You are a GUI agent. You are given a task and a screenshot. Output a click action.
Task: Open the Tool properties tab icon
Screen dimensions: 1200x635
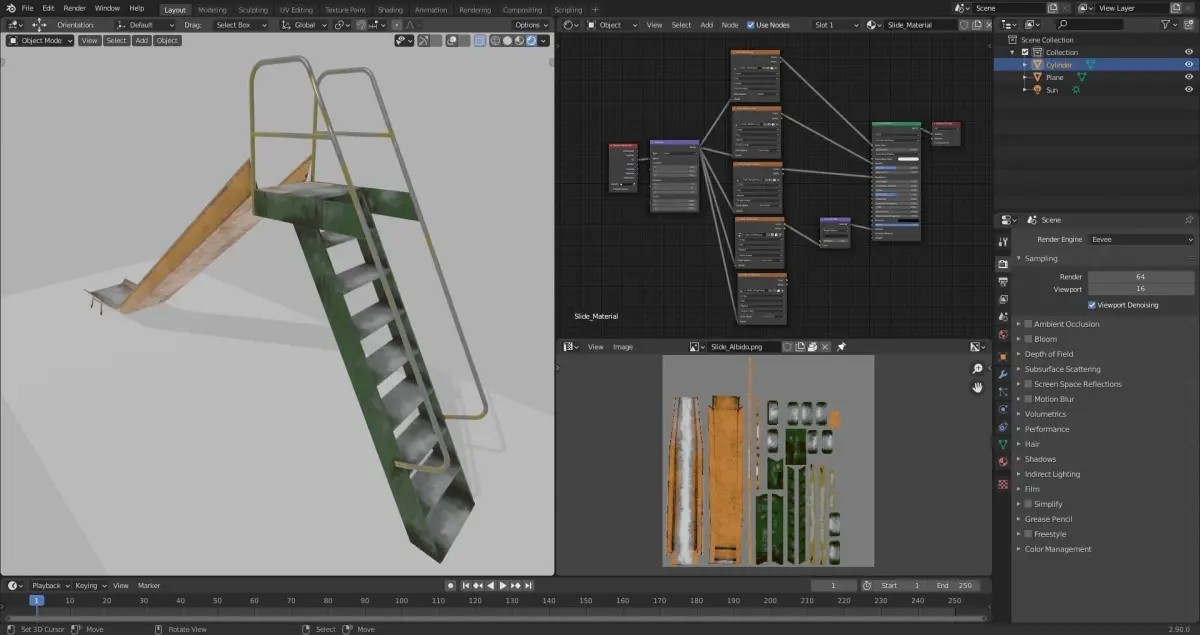click(x=1003, y=242)
